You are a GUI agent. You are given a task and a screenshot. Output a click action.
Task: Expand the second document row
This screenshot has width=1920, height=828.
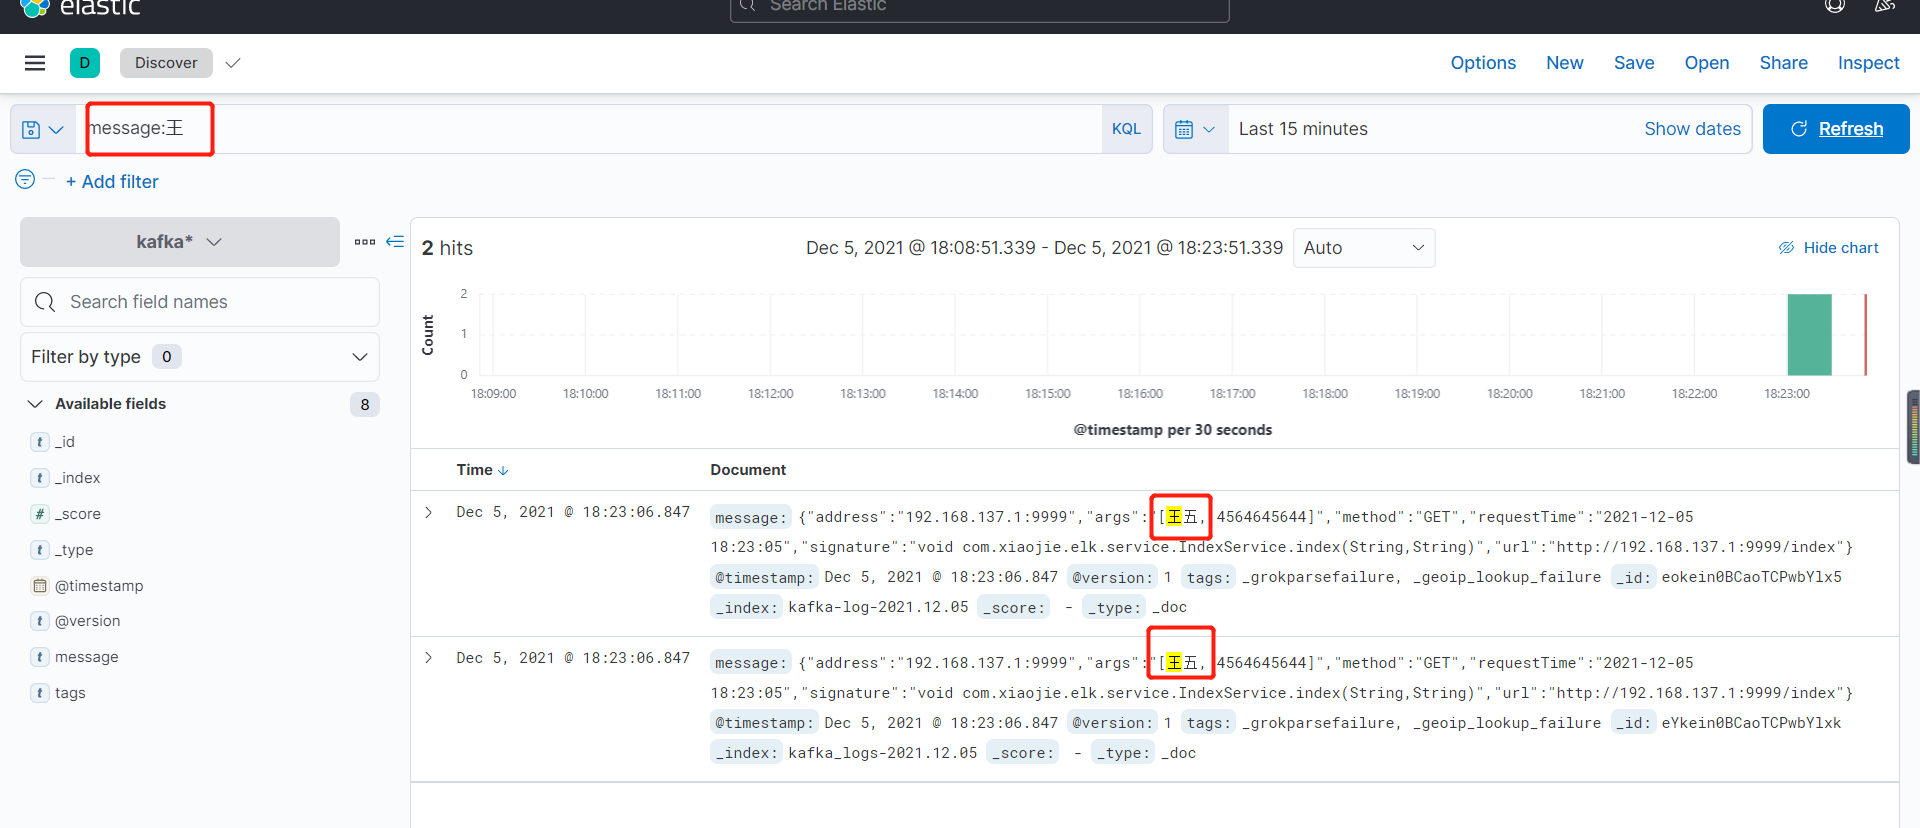(428, 658)
